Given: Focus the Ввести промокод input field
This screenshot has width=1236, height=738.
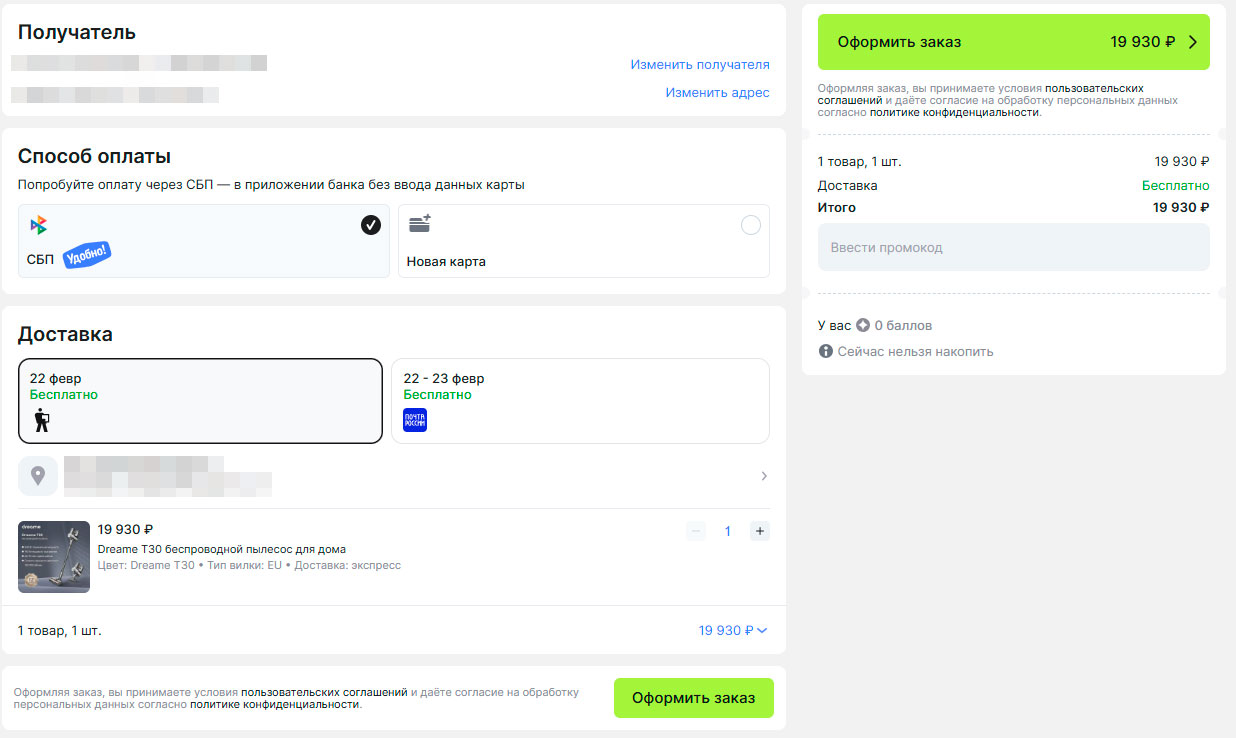Looking at the screenshot, I should (x=1014, y=247).
